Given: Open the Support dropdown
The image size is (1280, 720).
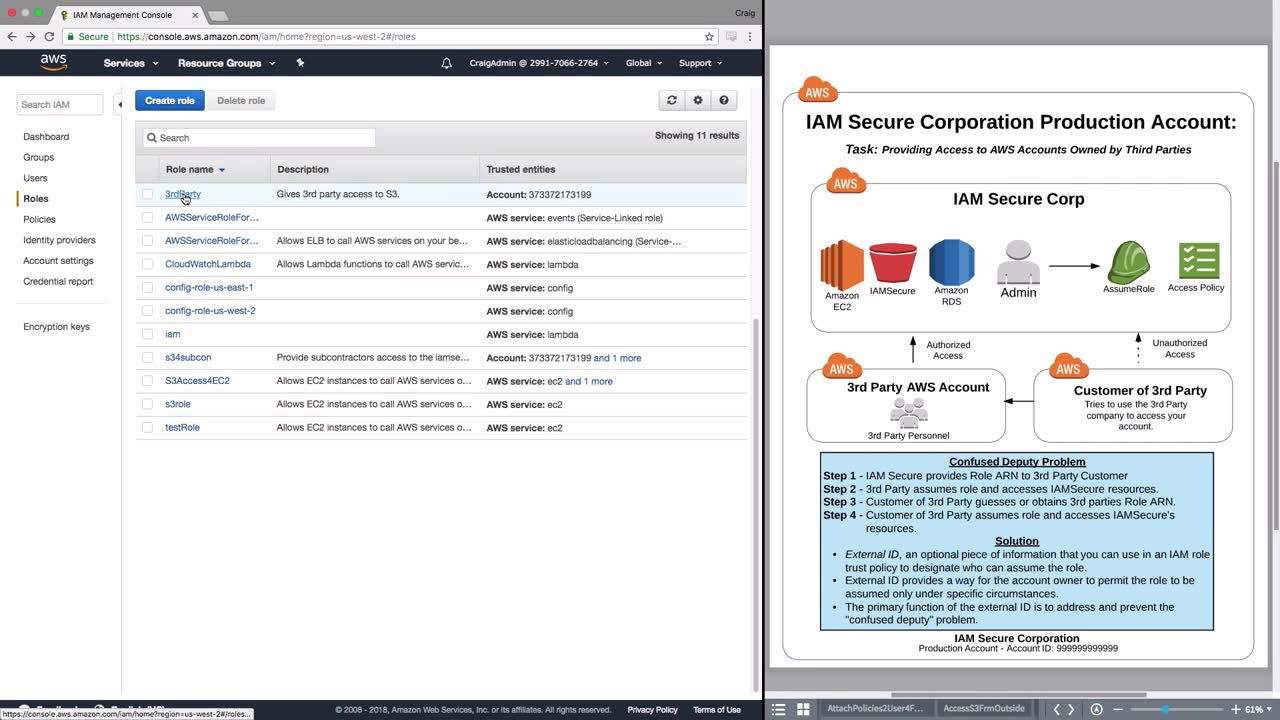Looking at the screenshot, I should 700,63.
